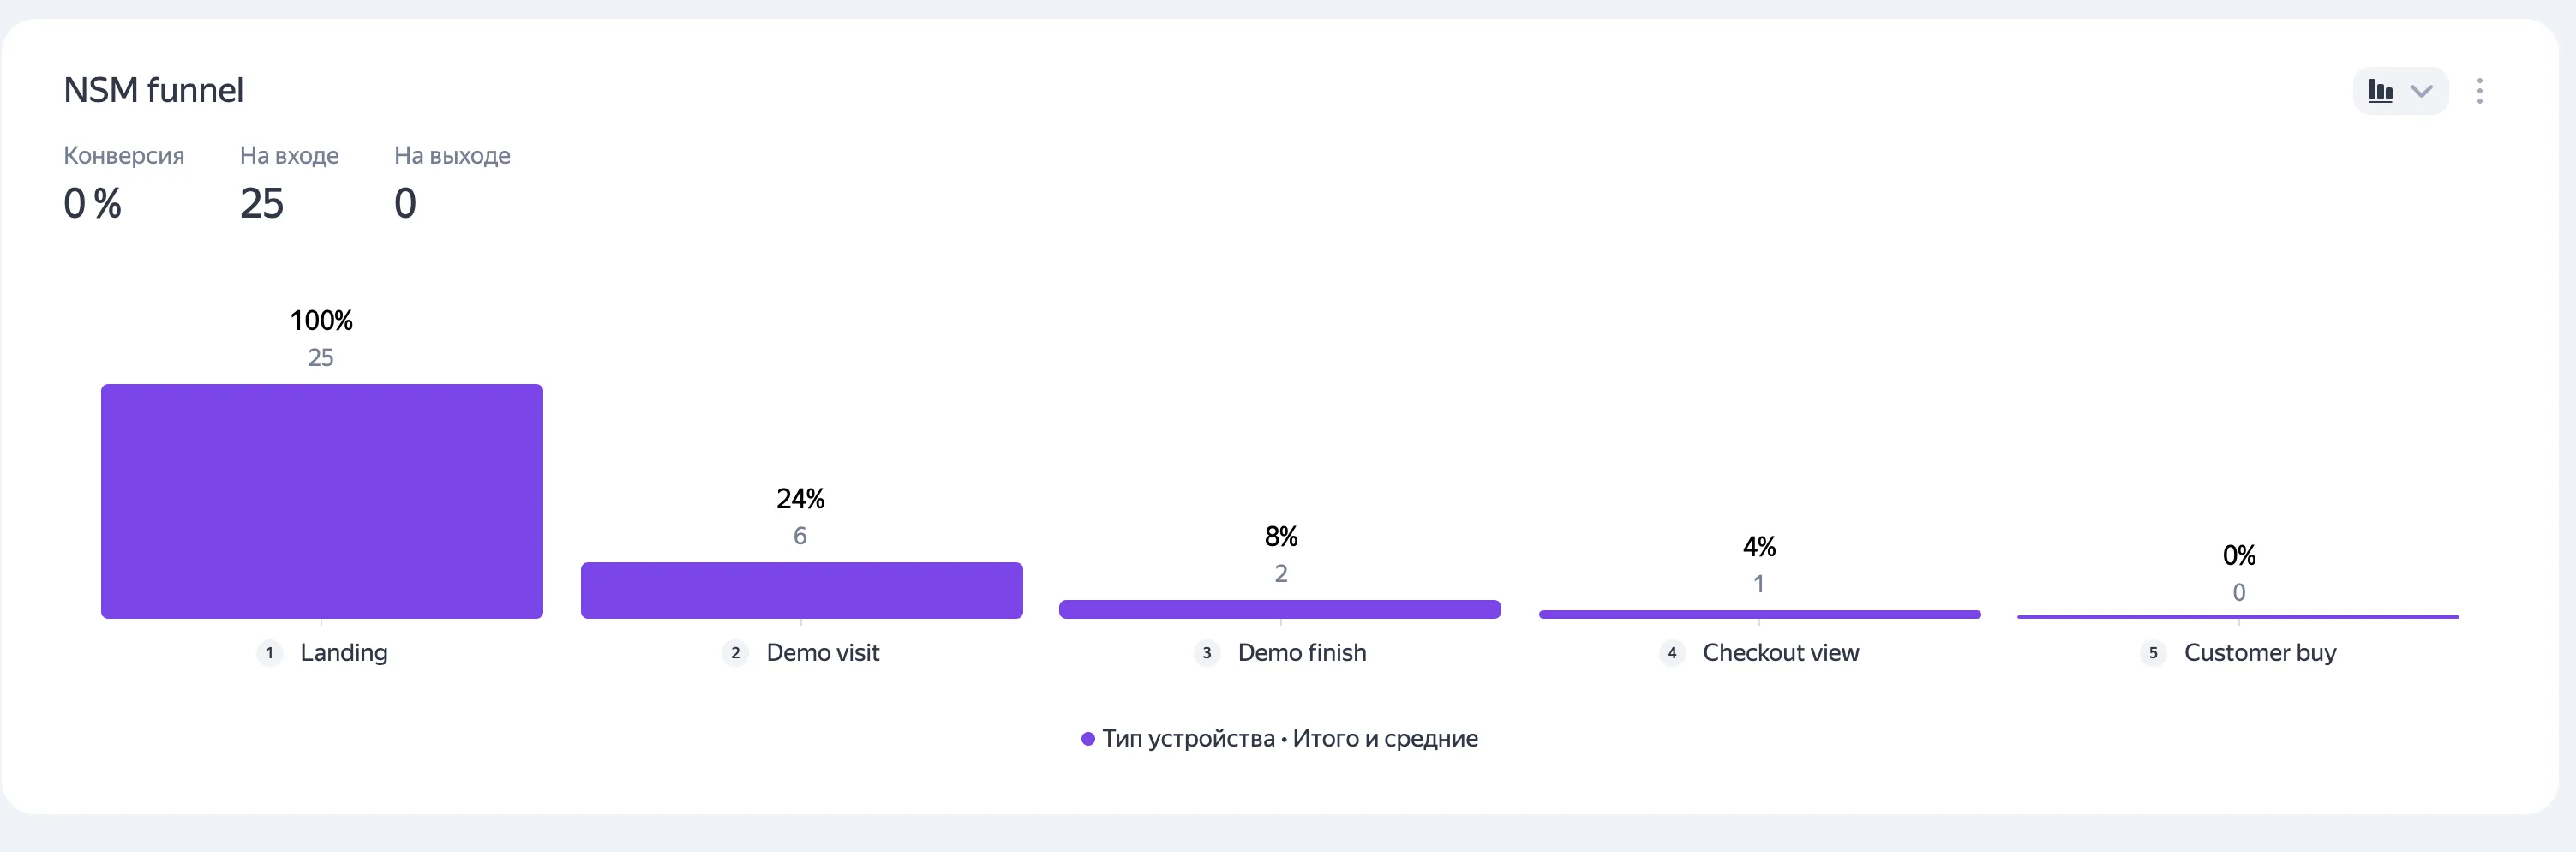Click the Demo visit funnel bar

(800, 590)
